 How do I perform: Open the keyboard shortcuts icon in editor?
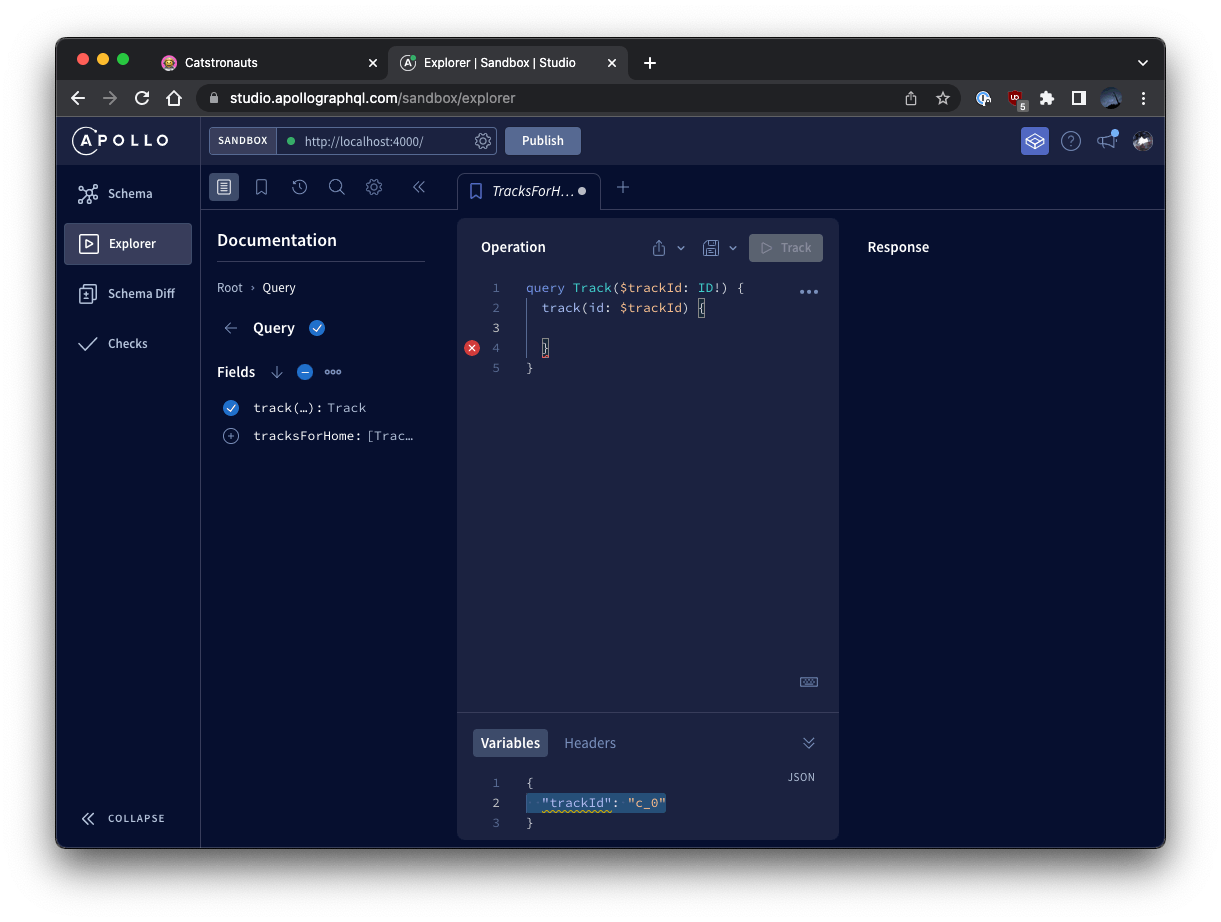point(809,682)
